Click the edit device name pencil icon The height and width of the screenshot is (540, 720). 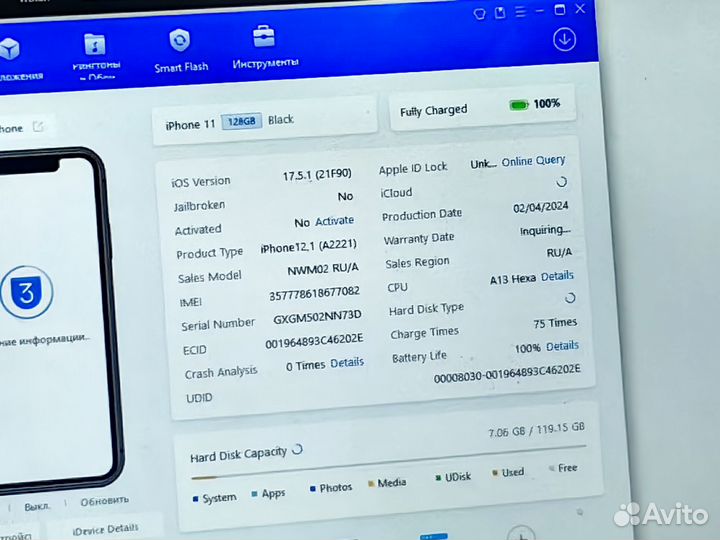[x=39, y=126]
